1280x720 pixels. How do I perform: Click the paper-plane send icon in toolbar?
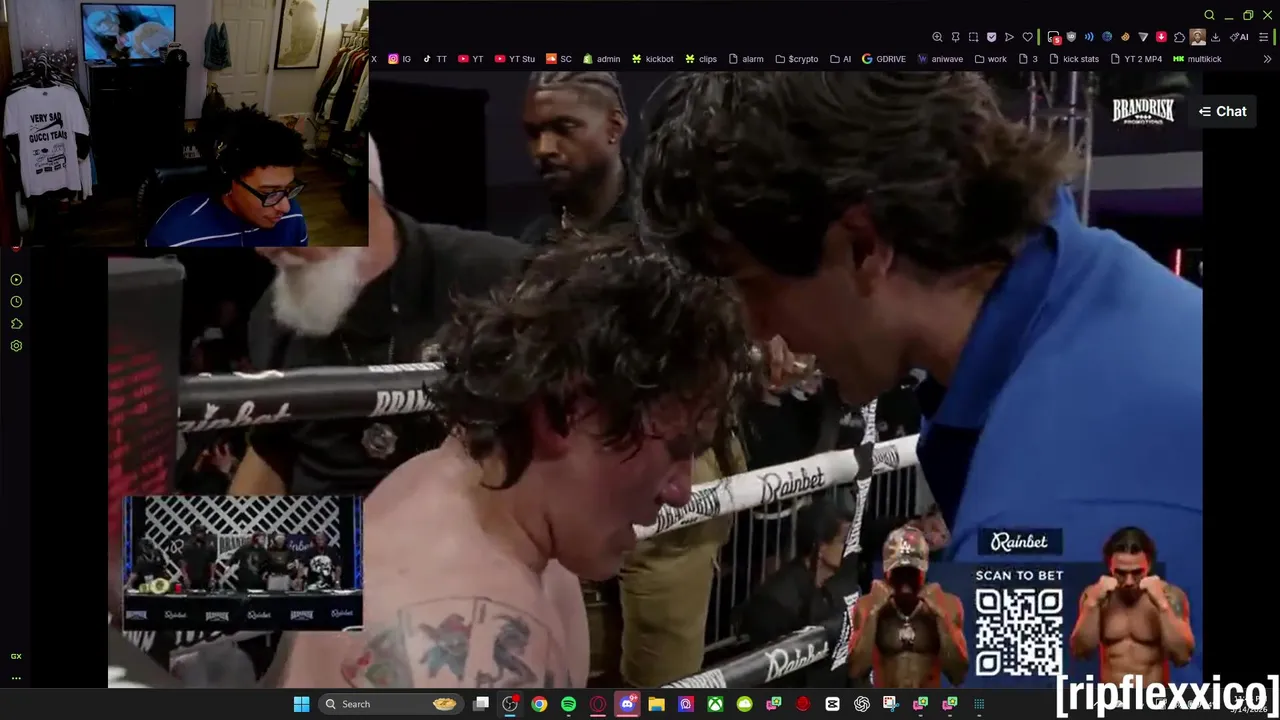tap(1009, 37)
